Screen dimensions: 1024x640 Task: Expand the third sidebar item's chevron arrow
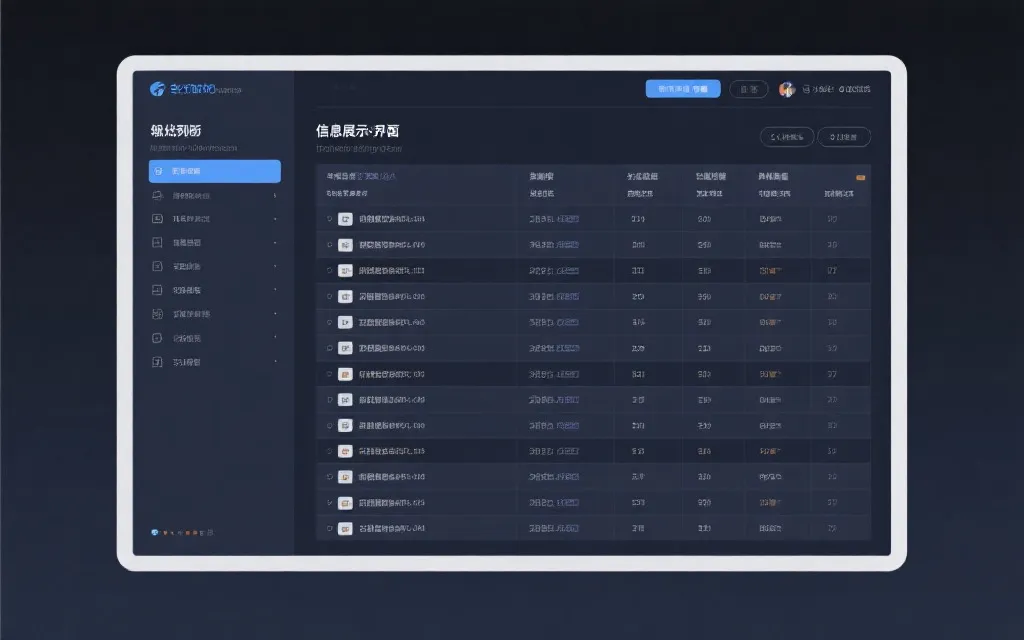275,219
